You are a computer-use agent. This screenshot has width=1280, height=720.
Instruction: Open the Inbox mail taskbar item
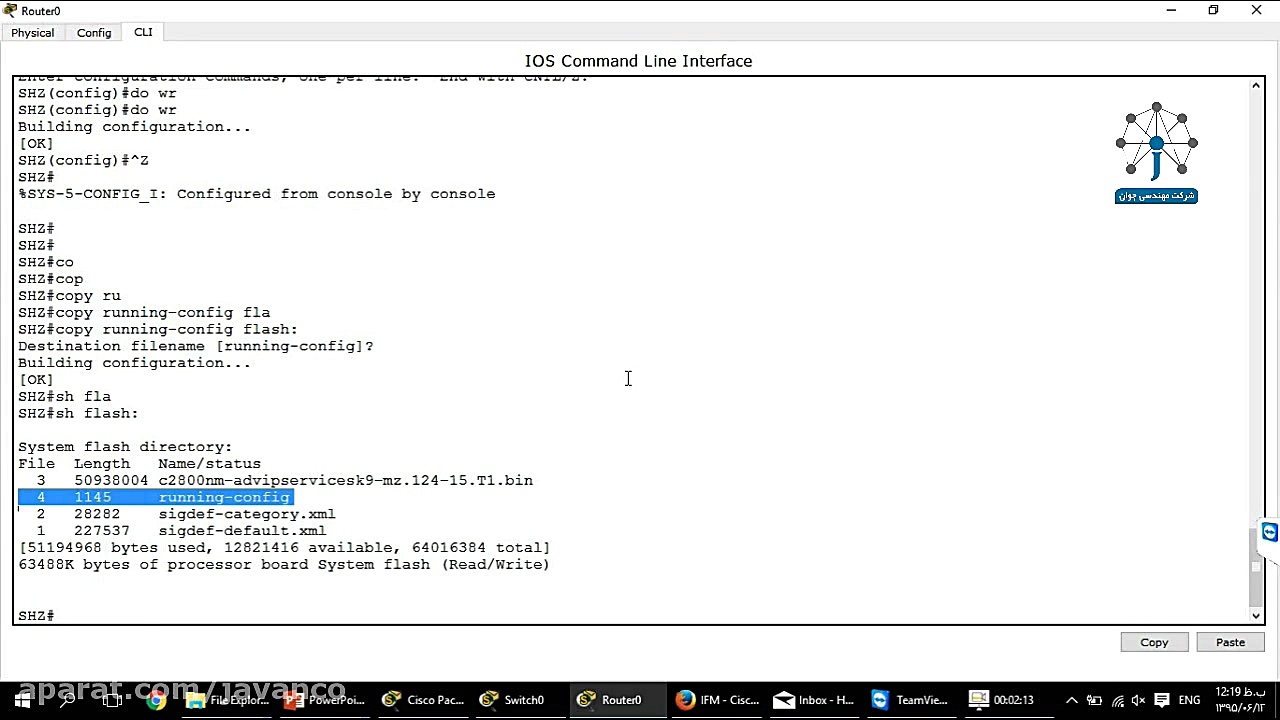tap(815, 700)
